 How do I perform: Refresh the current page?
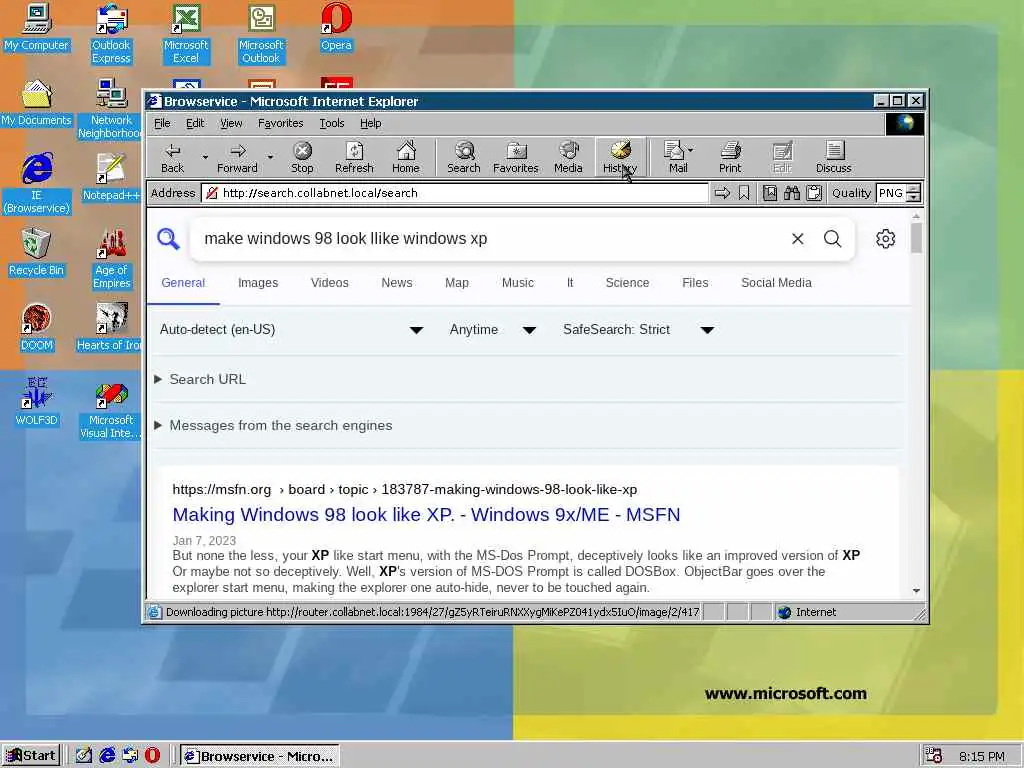pyautogui.click(x=354, y=157)
